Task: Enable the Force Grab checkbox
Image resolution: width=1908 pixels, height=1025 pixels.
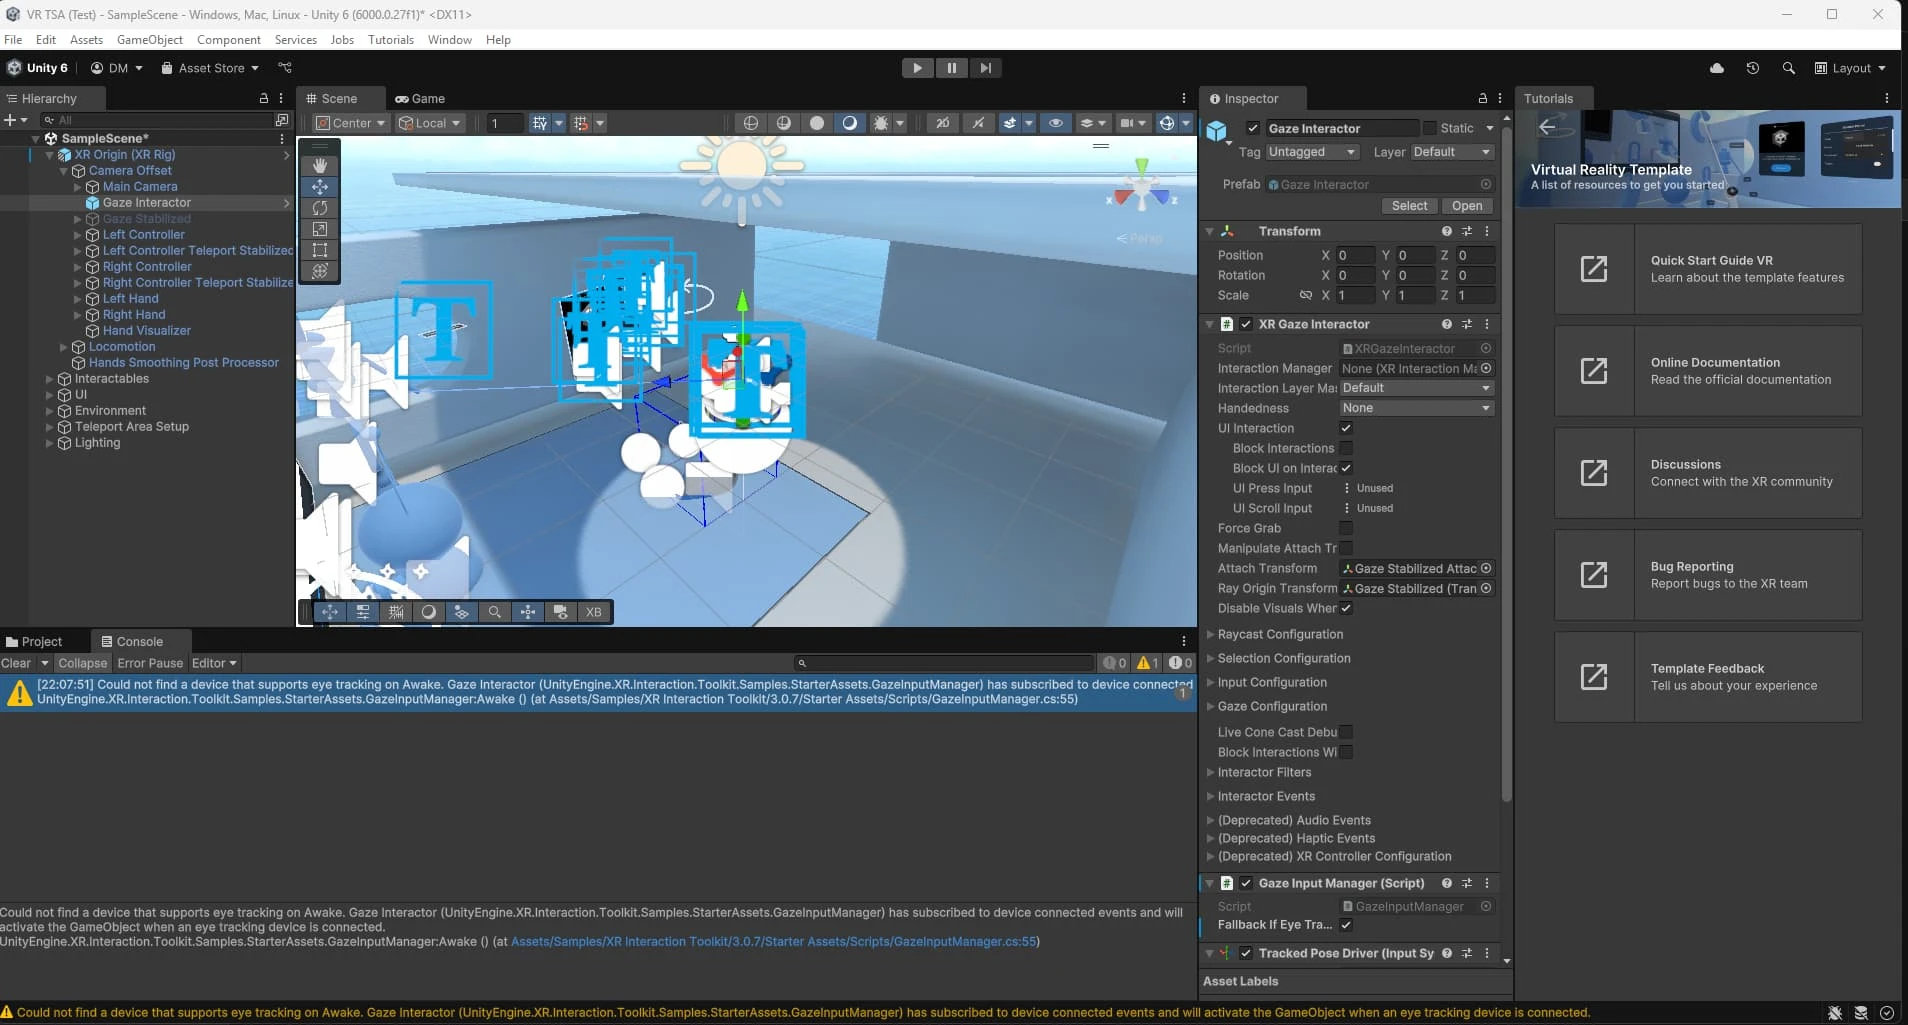Action: click(1346, 528)
